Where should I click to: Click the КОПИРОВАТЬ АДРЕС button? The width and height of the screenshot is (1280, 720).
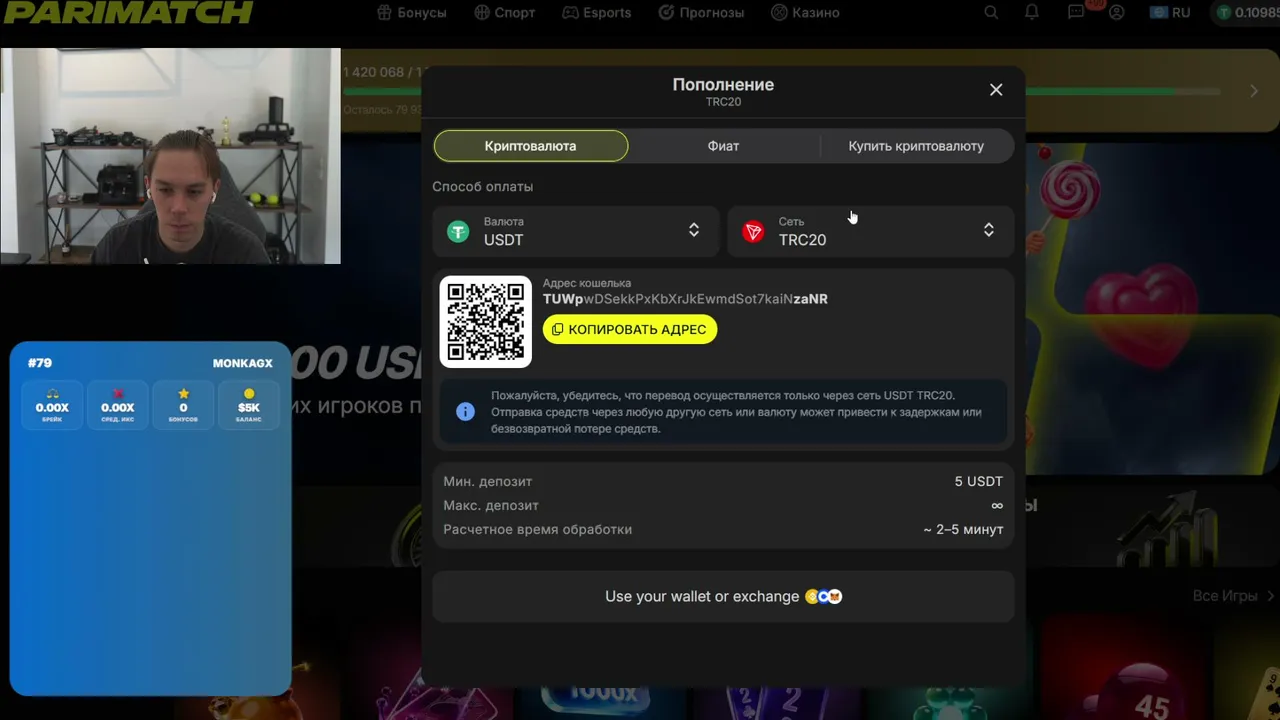630,329
